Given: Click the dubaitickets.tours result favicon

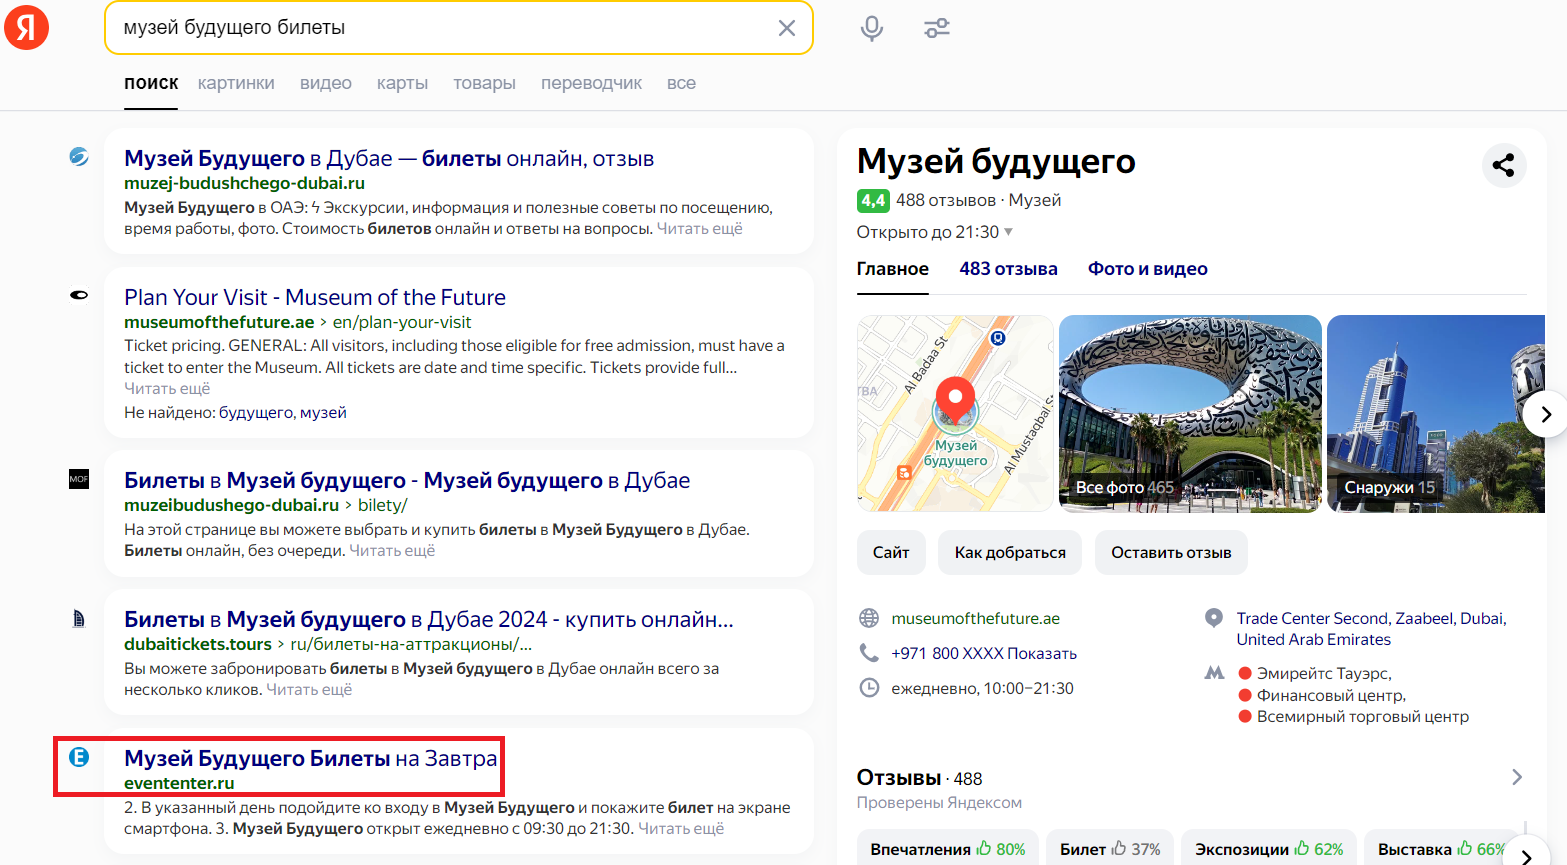Looking at the screenshot, I should tap(79, 619).
